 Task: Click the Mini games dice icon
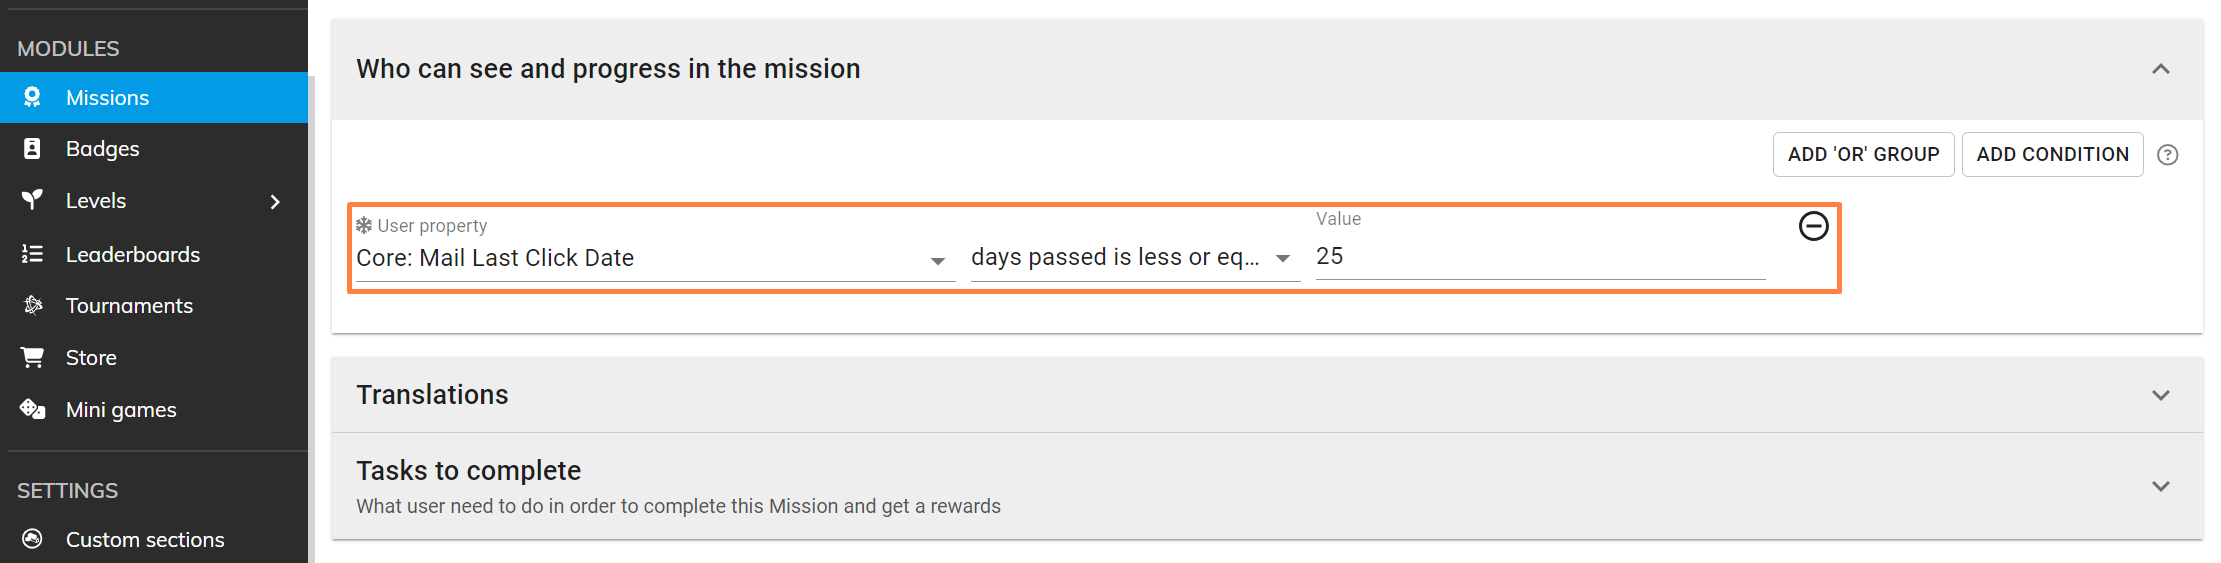(32, 409)
